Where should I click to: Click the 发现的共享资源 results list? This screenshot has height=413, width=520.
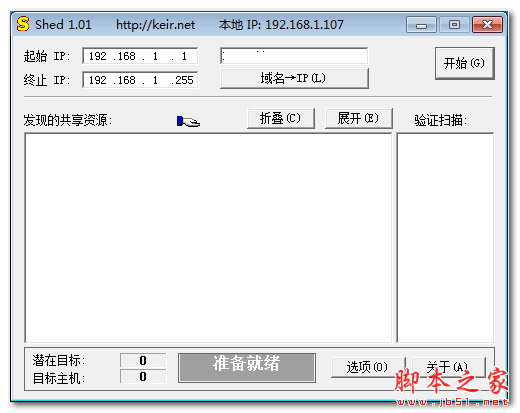(208, 238)
